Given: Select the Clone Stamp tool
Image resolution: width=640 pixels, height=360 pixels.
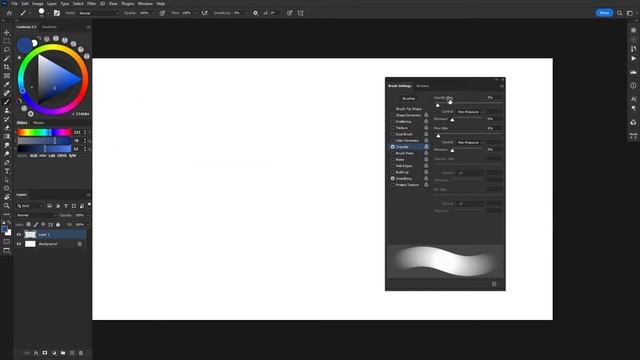Looking at the screenshot, I should coord(7,110).
